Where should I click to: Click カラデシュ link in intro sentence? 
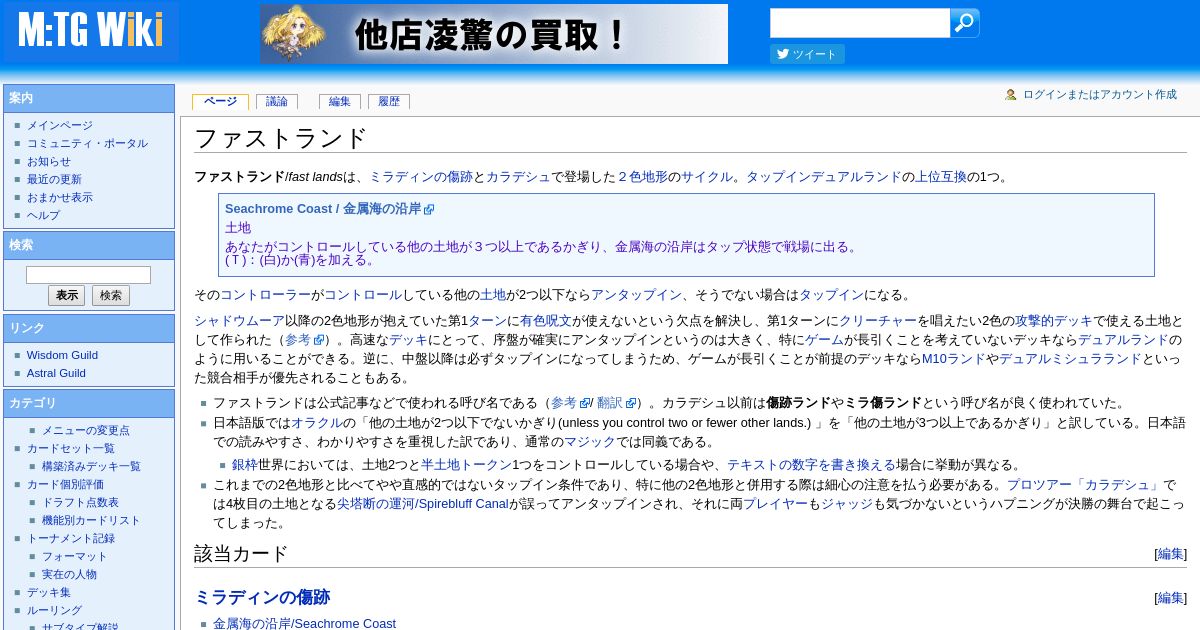coord(518,177)
